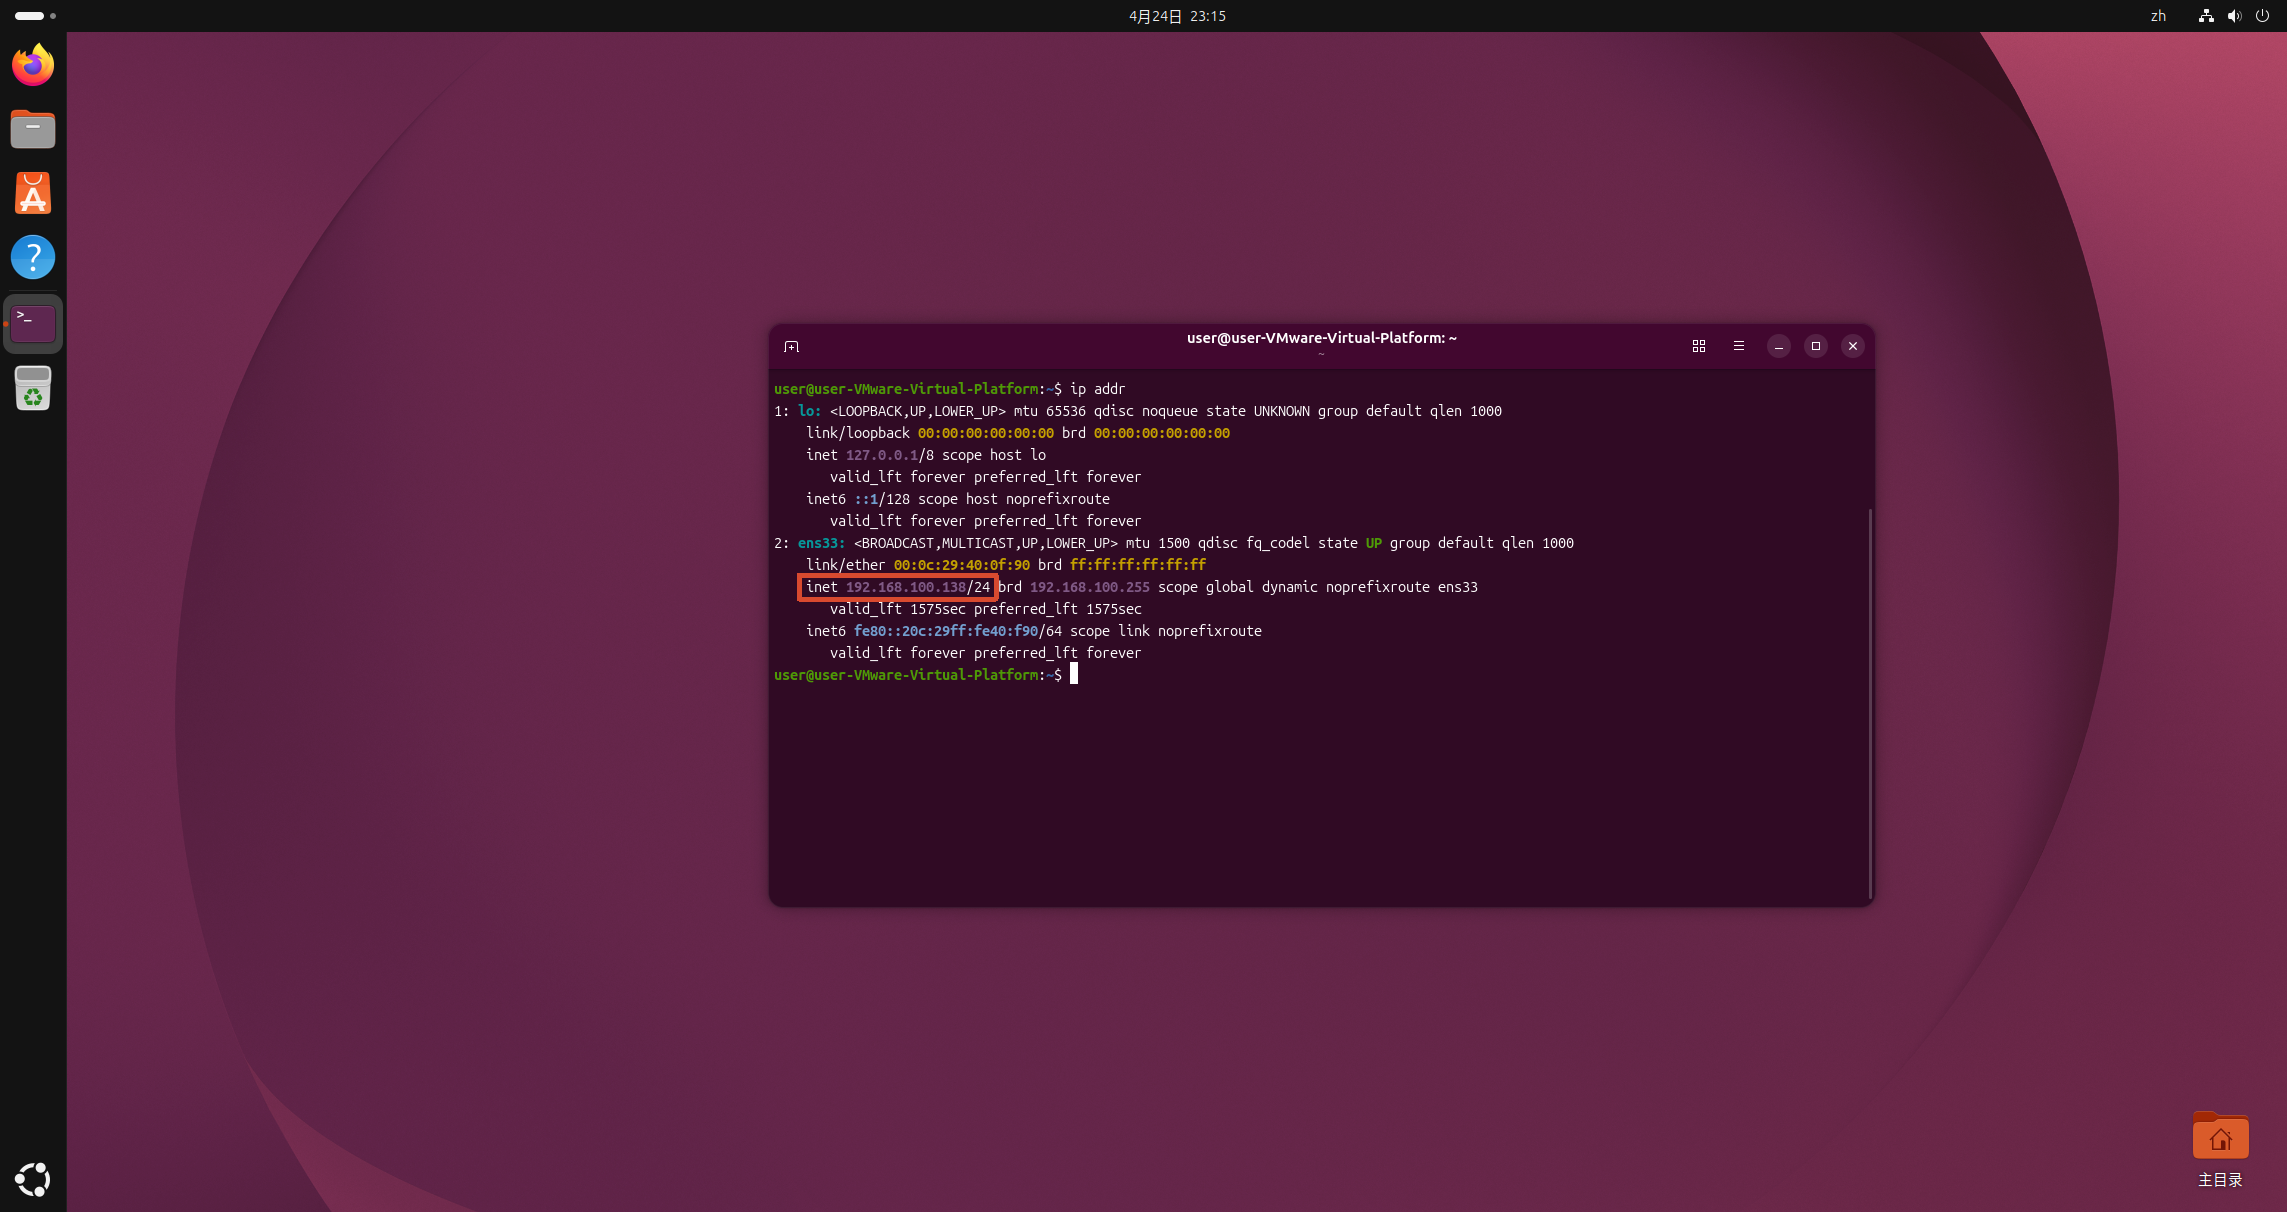Show applications via Ubuntu logo button
Screen dimensions: 2287x1212
(33, 1179)
